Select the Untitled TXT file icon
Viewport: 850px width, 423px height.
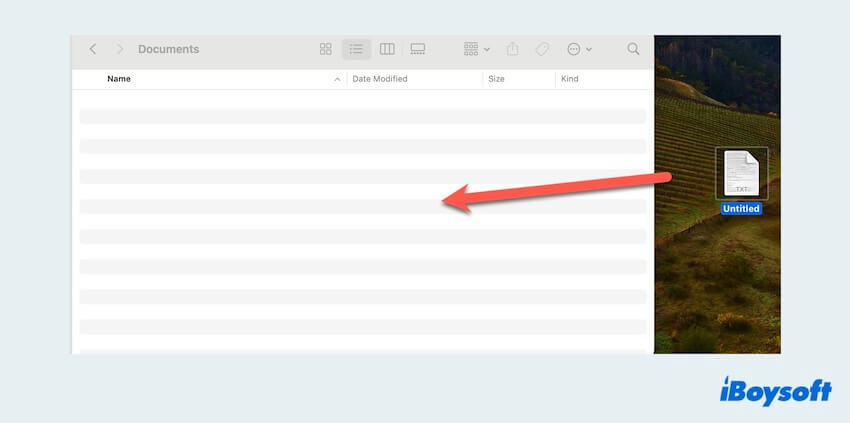click(x=741, y=173)
